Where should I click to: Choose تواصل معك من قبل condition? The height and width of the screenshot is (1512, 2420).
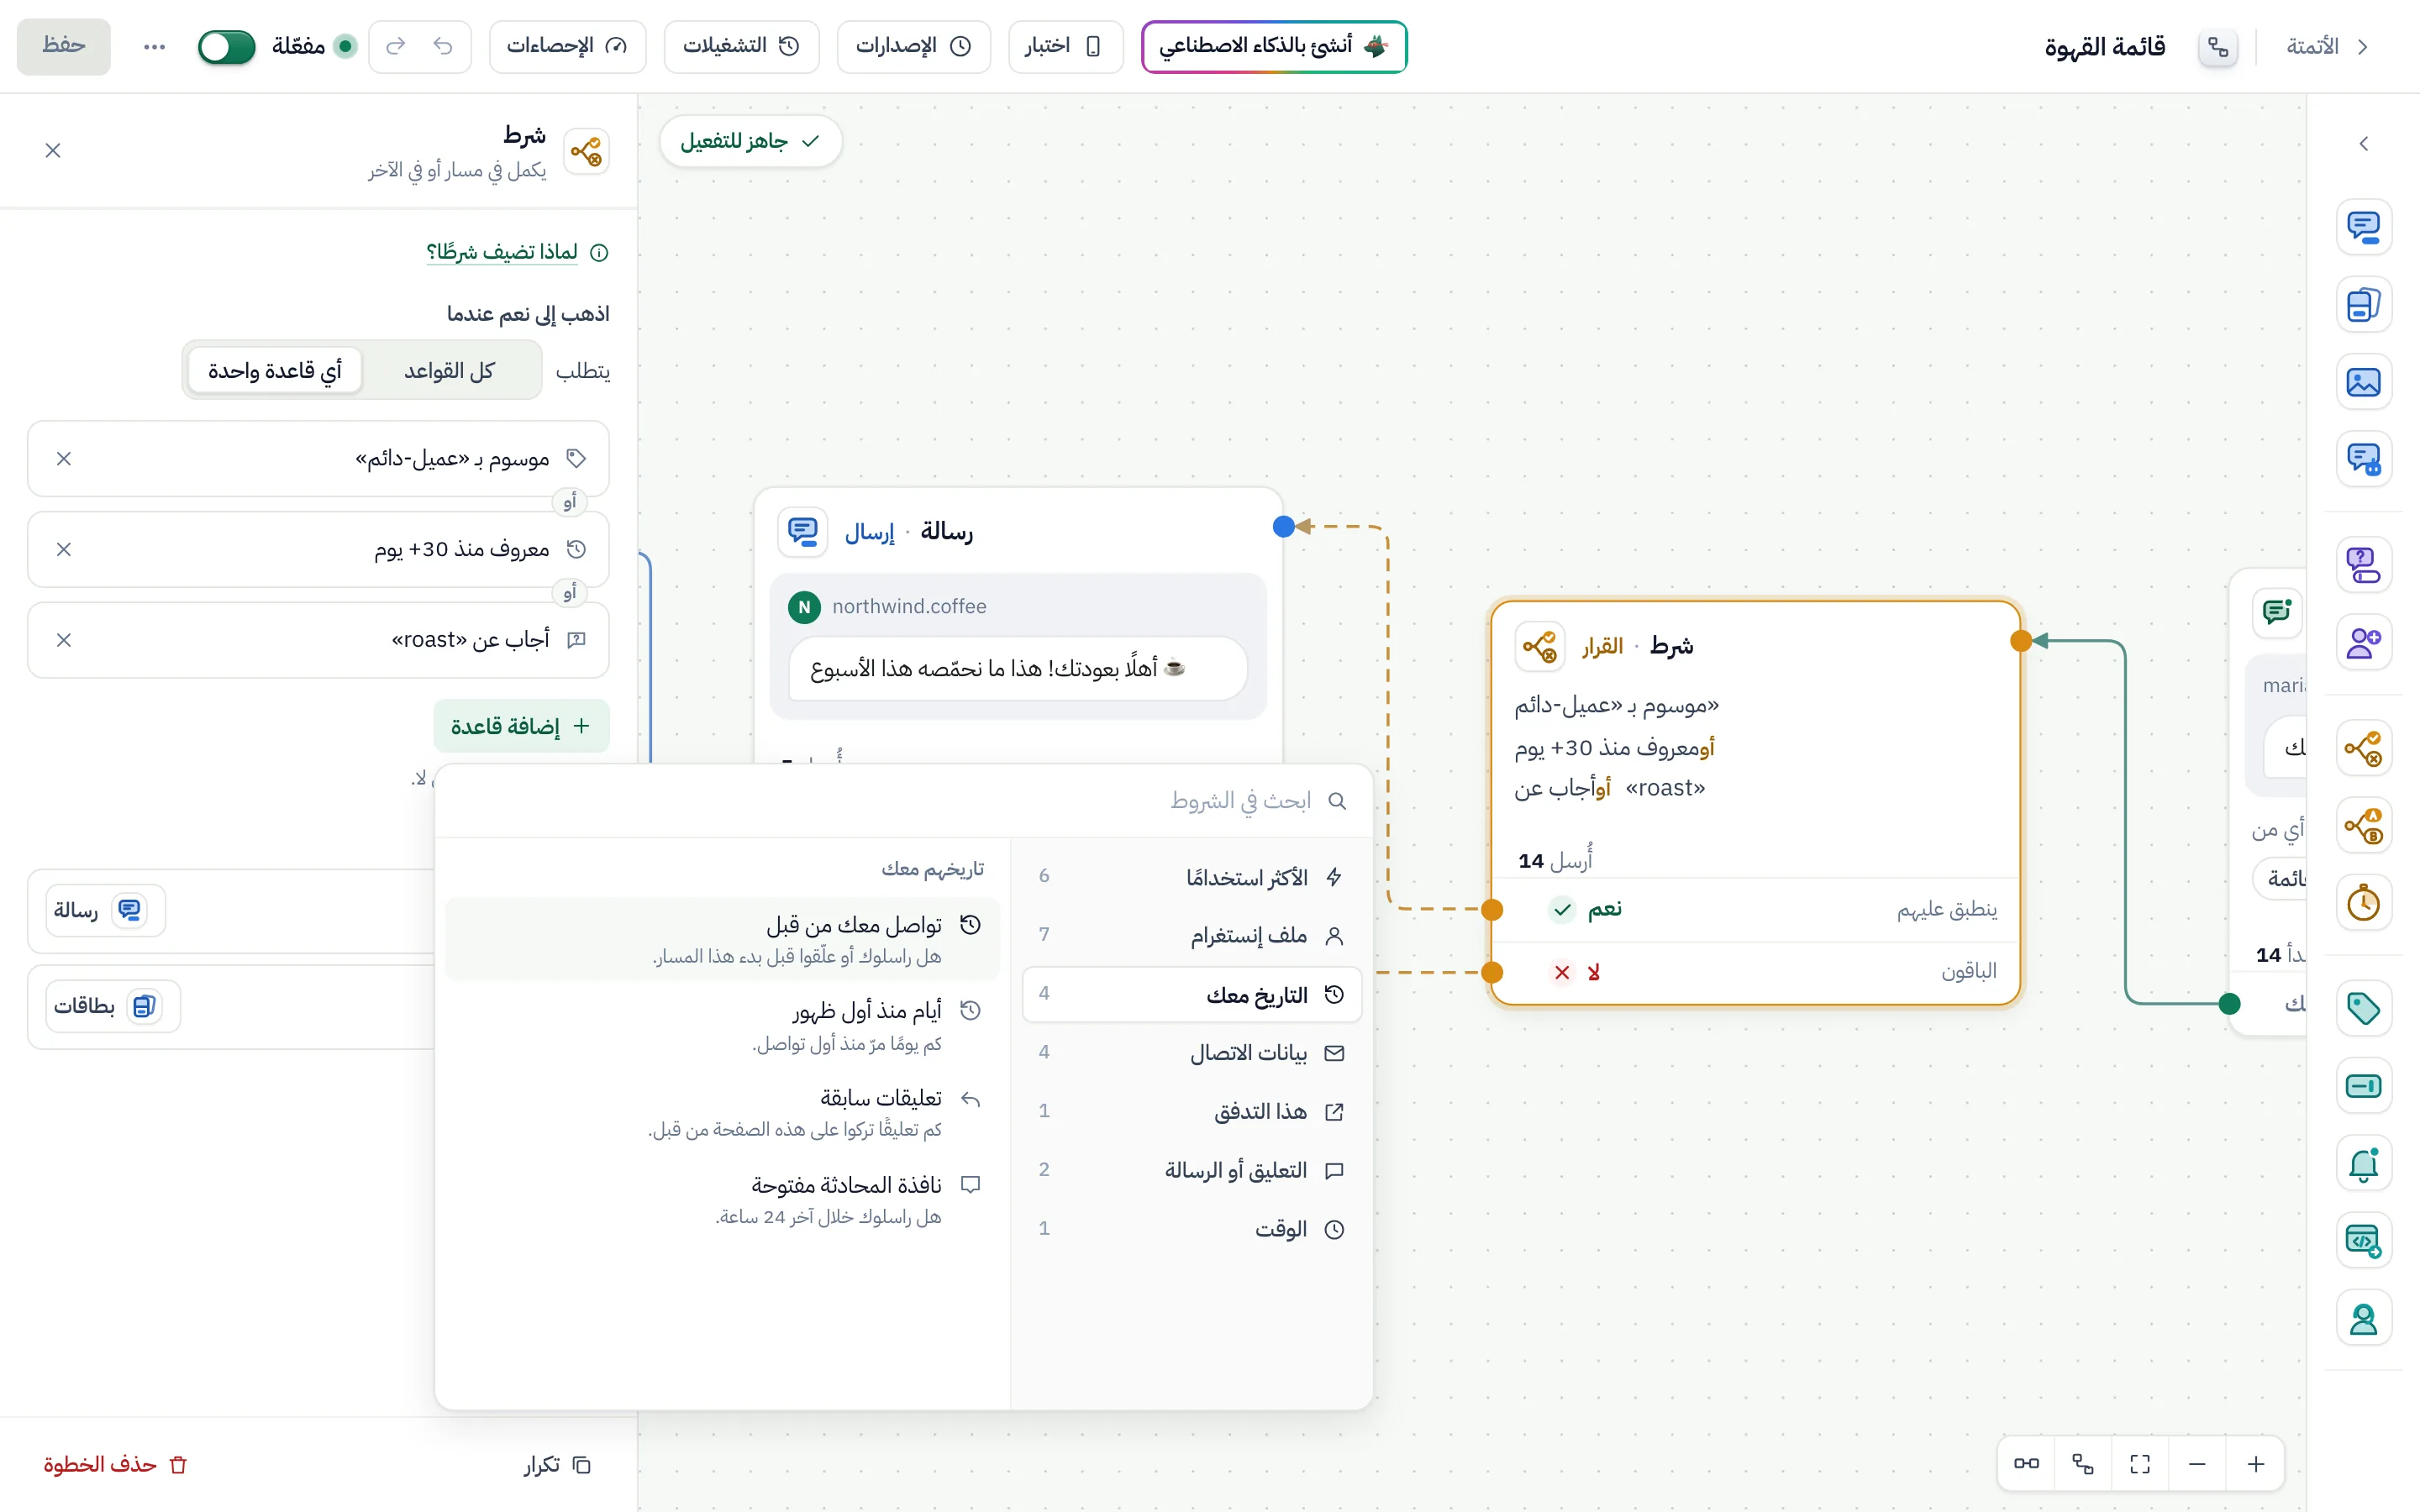pos(722,939)
